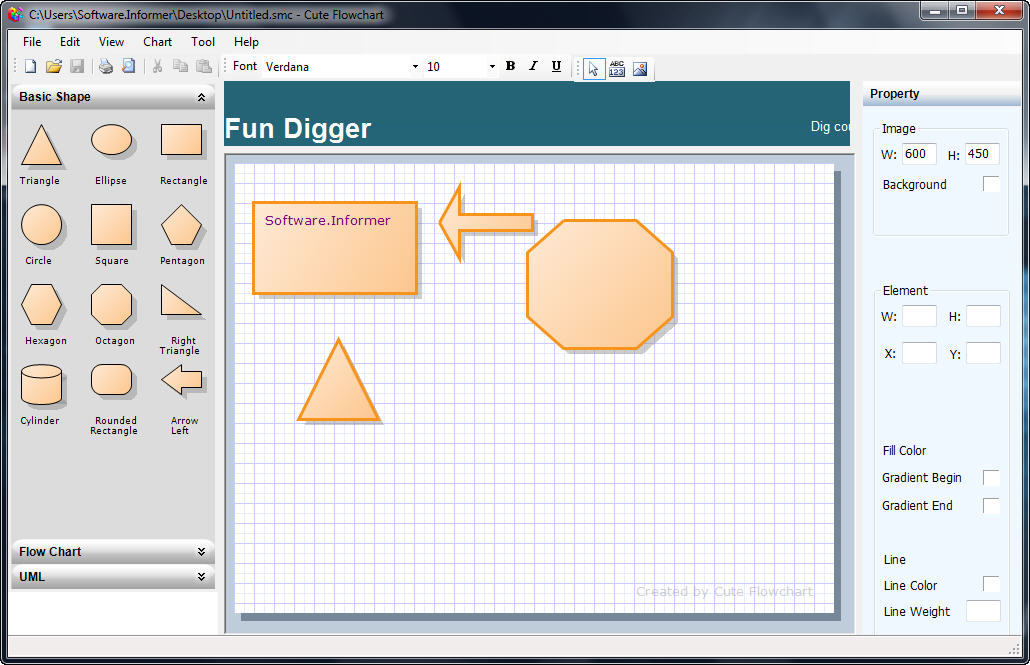The width and height of the screenshot is (1030, 665).
Task: Select the Software.Informer rectangle on canvas
Action: pos(335,248)
